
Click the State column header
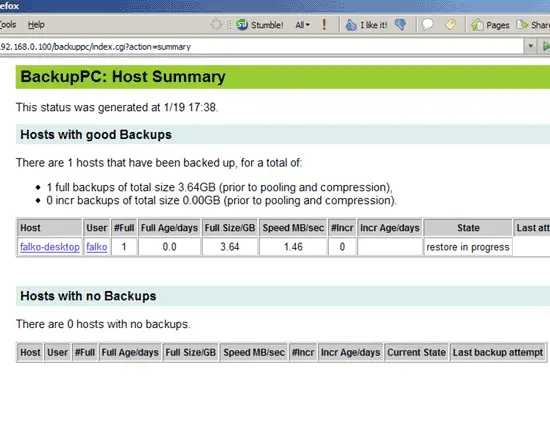468,228
